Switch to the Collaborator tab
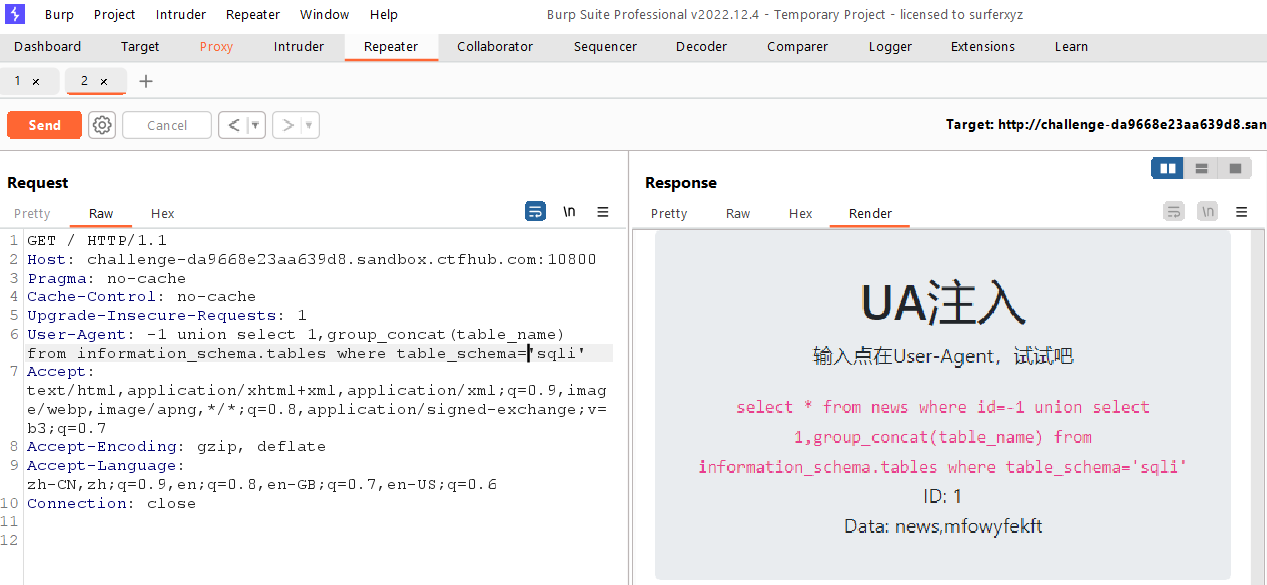 (495, 47)
